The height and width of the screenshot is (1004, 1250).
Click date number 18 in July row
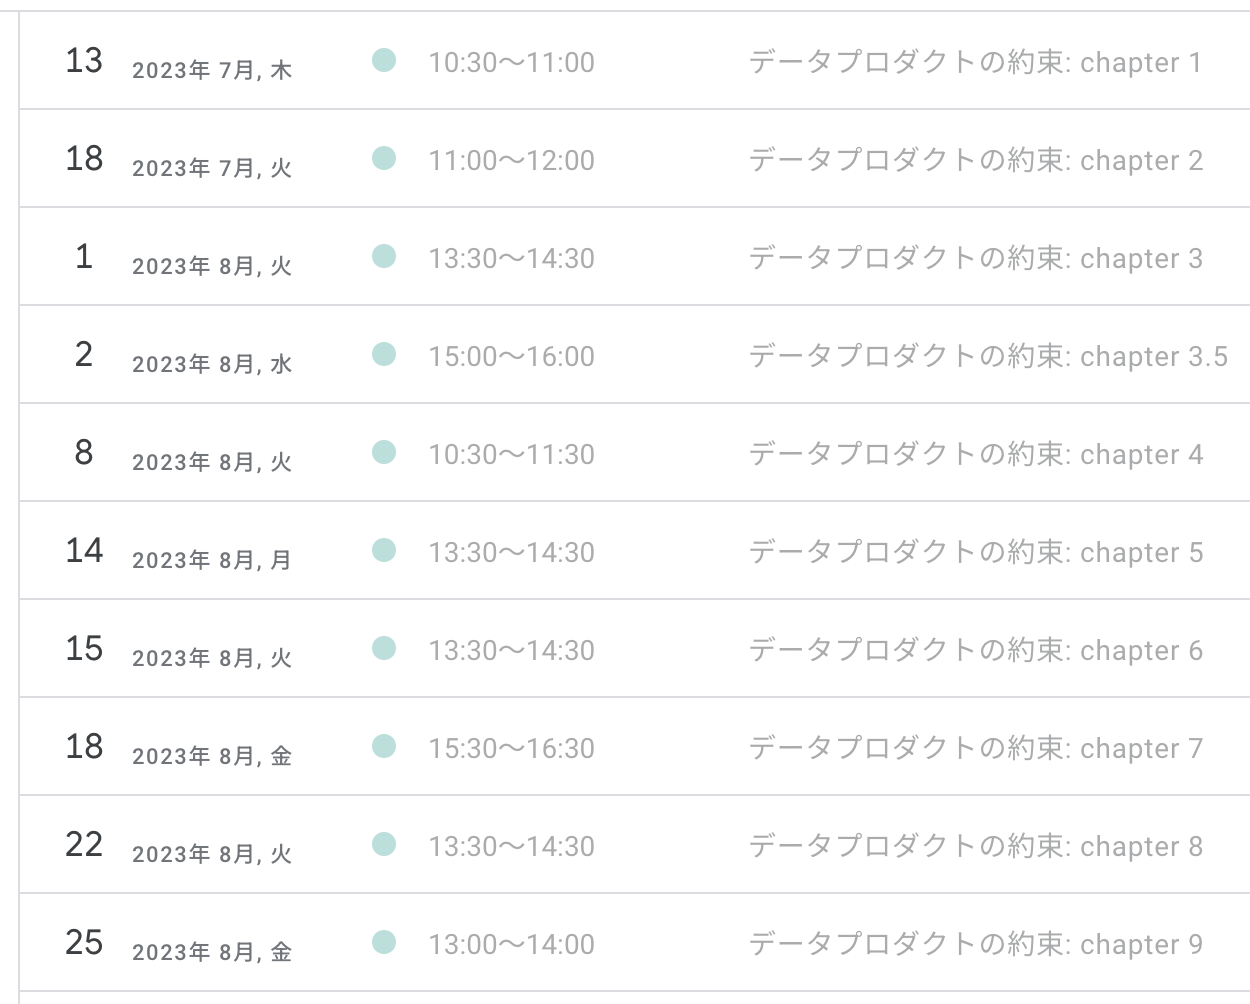pyautogui.click(x=84, y=158)
